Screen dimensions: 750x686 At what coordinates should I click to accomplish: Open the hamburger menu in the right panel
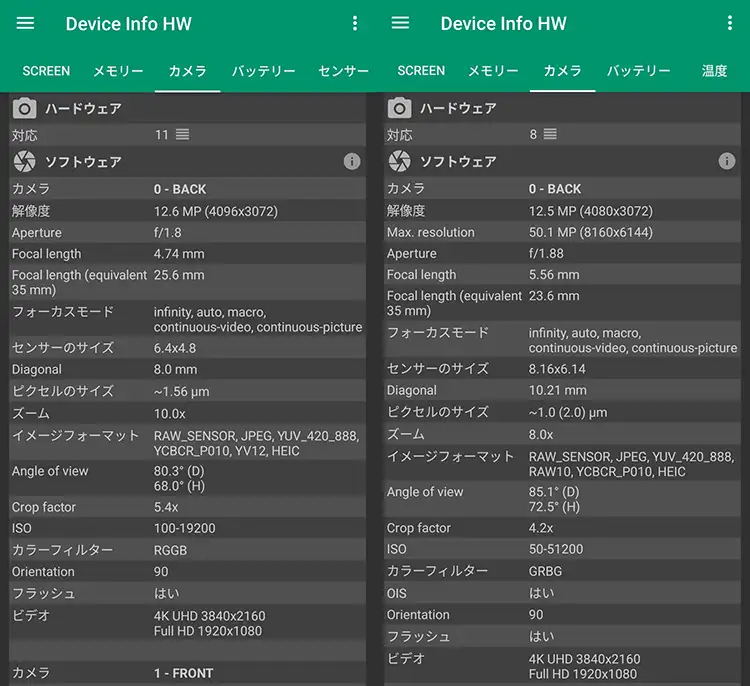pos(401,23)
